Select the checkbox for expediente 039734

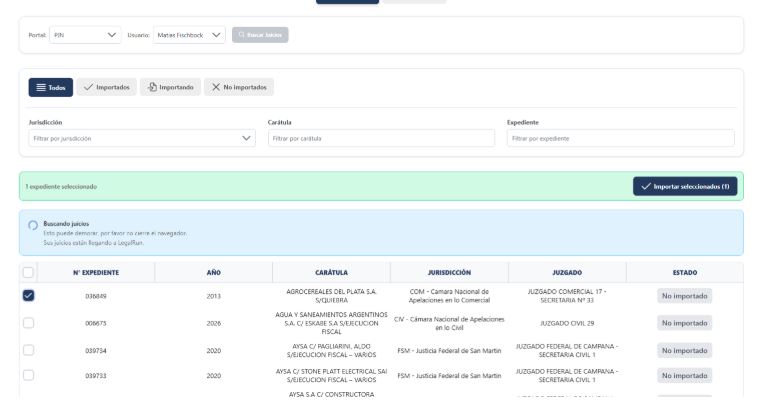pos(28,350)
